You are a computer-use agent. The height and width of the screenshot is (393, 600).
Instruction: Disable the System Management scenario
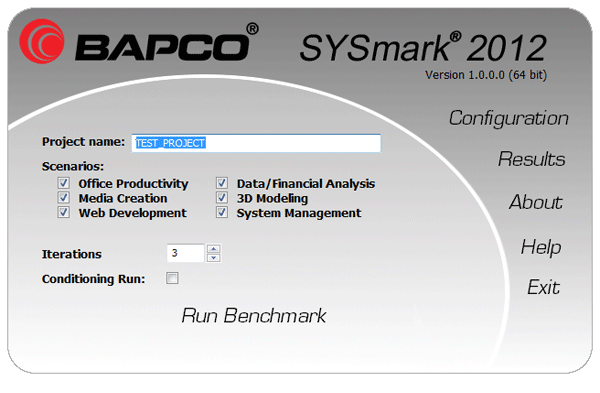pos(222,212)
